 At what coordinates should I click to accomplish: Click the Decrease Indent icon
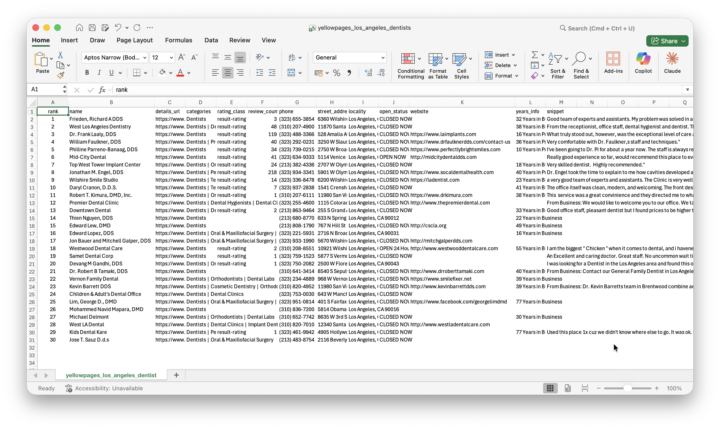[259, 73]
